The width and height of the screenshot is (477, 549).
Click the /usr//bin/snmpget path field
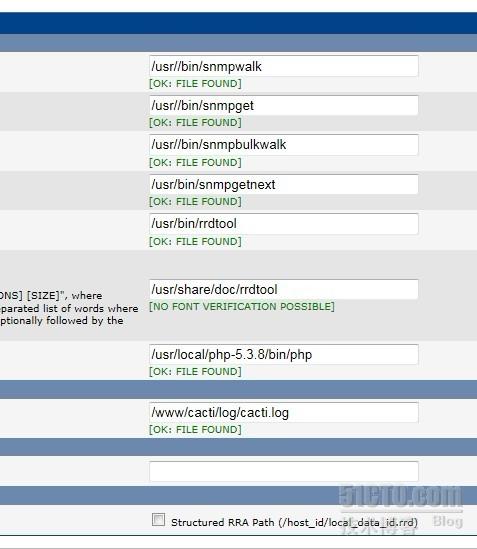click(x=284, y=105)
